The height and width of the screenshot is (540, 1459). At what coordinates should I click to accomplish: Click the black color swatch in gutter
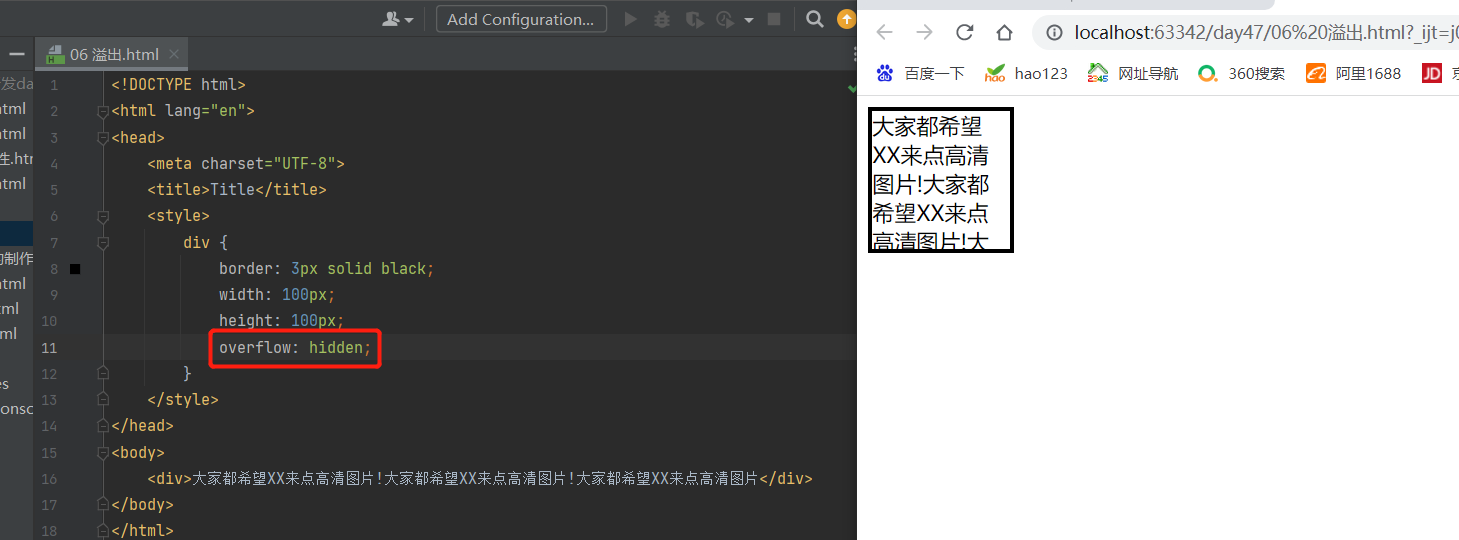76,269
